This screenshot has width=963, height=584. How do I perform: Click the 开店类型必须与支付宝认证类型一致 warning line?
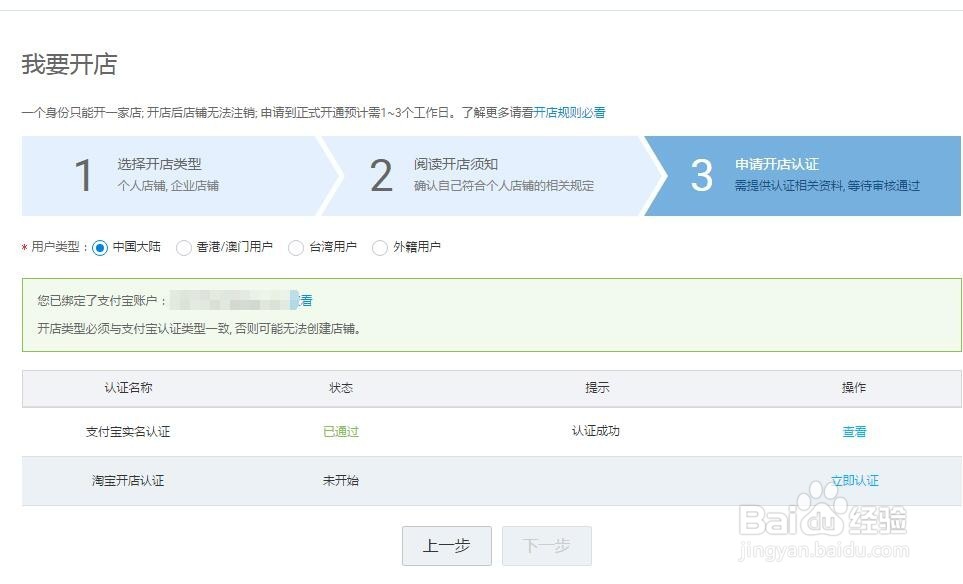click(x=199, y=329)
